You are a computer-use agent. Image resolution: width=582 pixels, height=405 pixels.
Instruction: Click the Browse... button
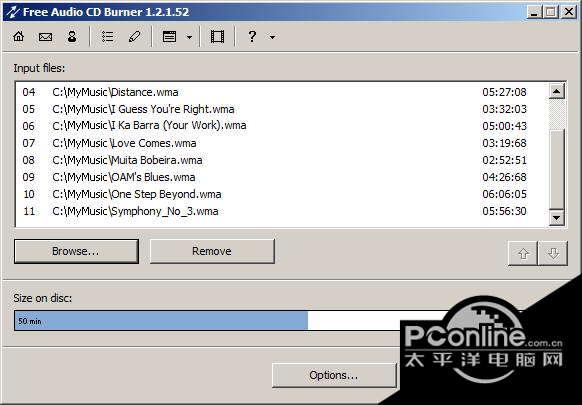[x=76, y=251]
